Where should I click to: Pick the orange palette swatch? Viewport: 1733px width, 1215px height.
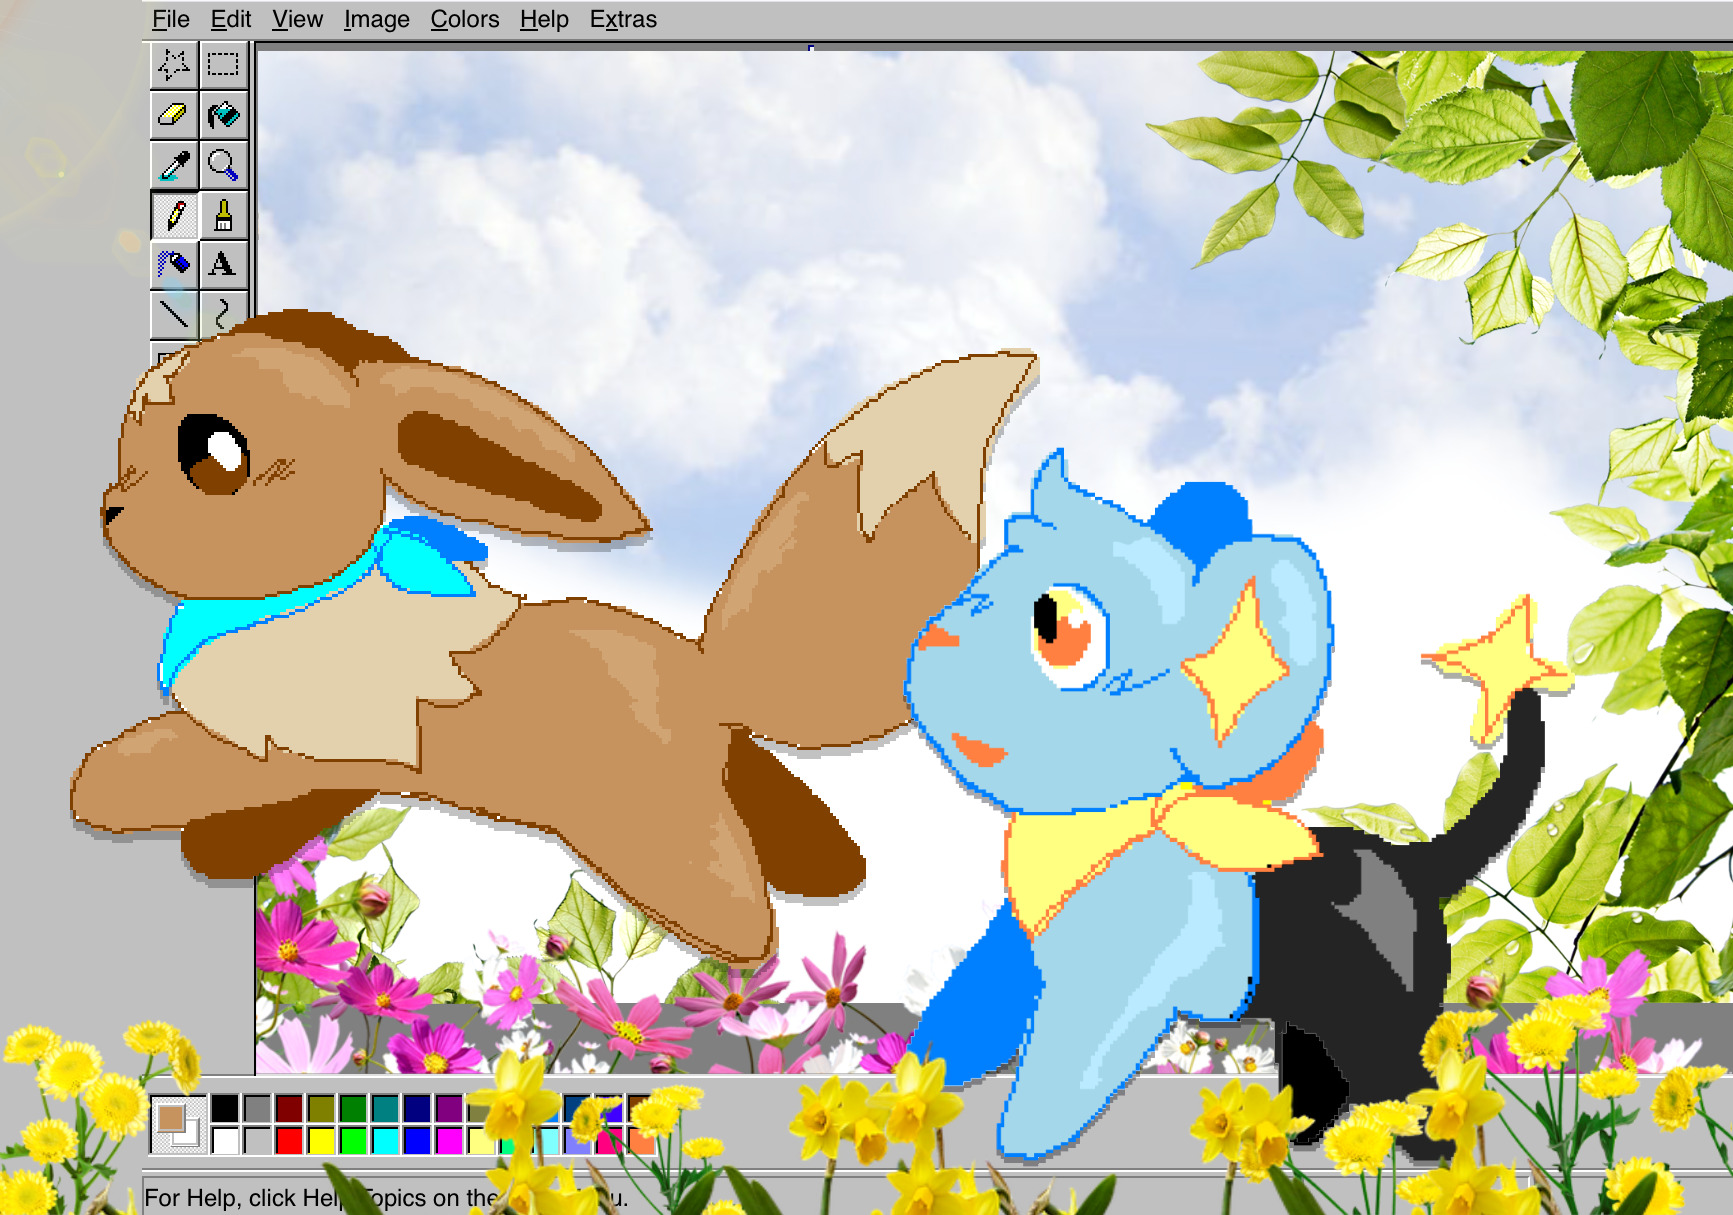641,1141
